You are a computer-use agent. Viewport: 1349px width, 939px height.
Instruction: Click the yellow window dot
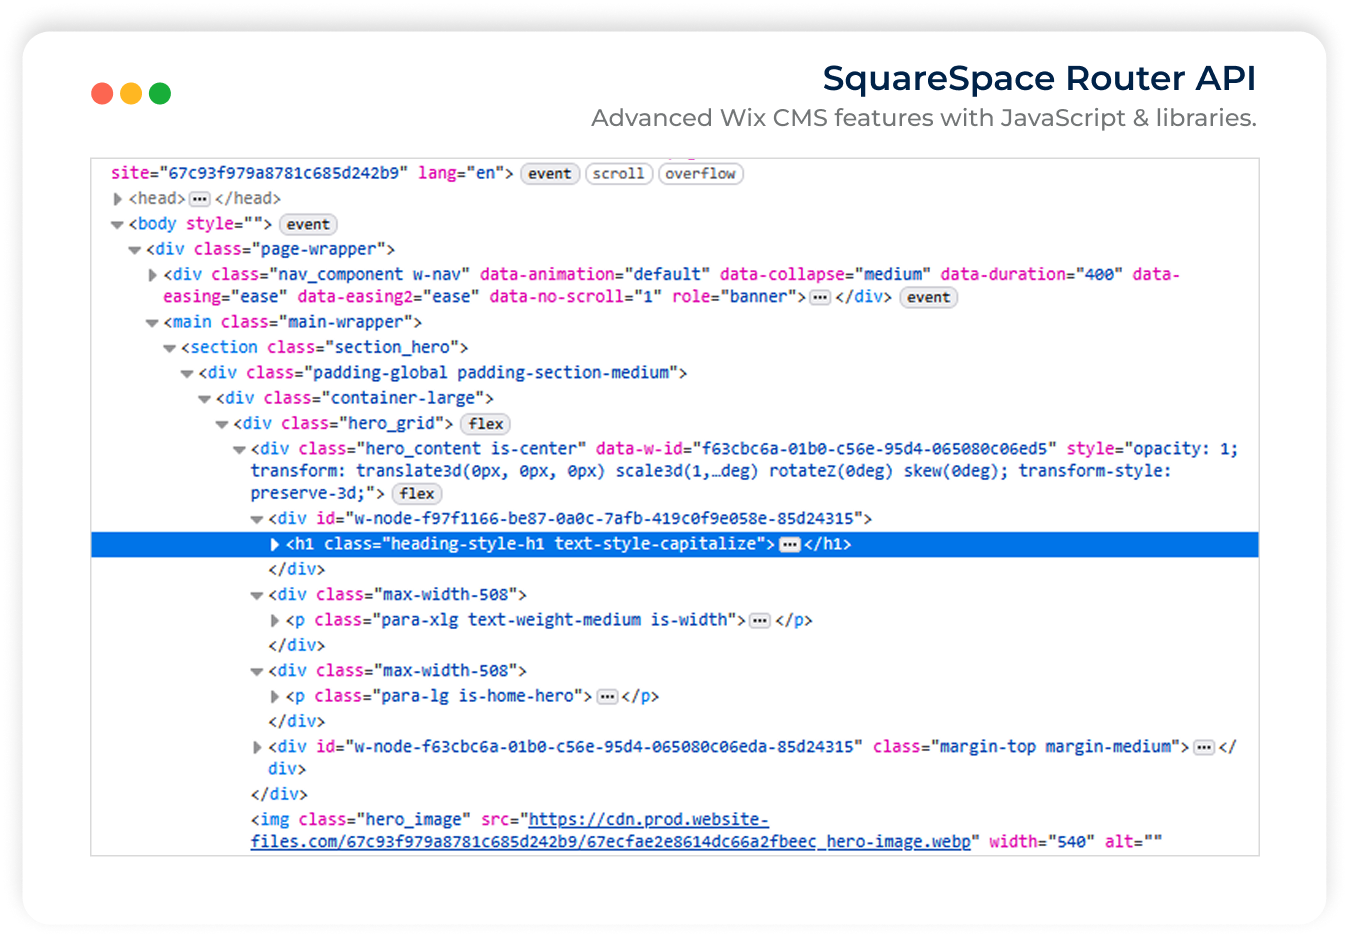coord(131,94)
